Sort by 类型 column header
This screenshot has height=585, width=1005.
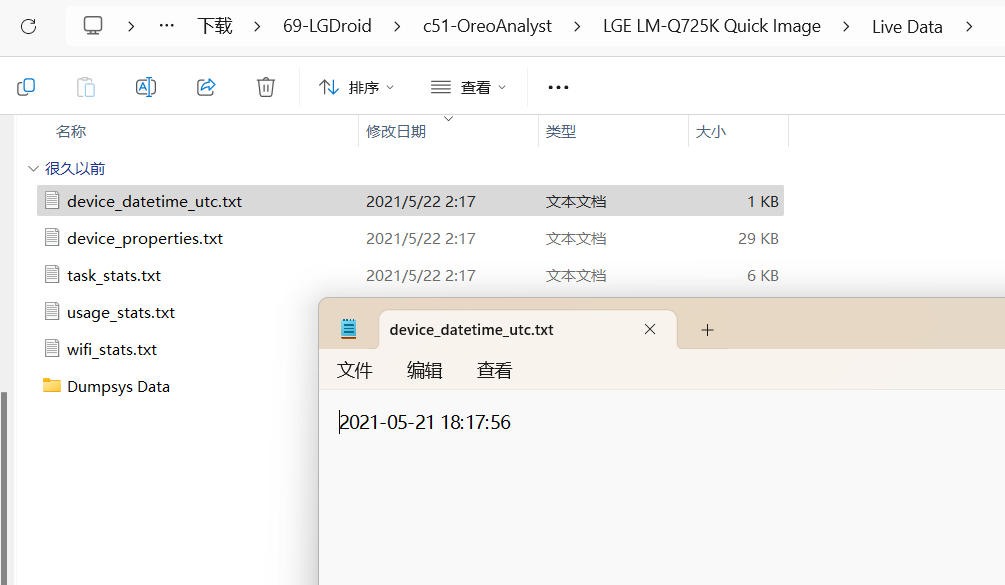pyautogui.click(x=561, y=131)
